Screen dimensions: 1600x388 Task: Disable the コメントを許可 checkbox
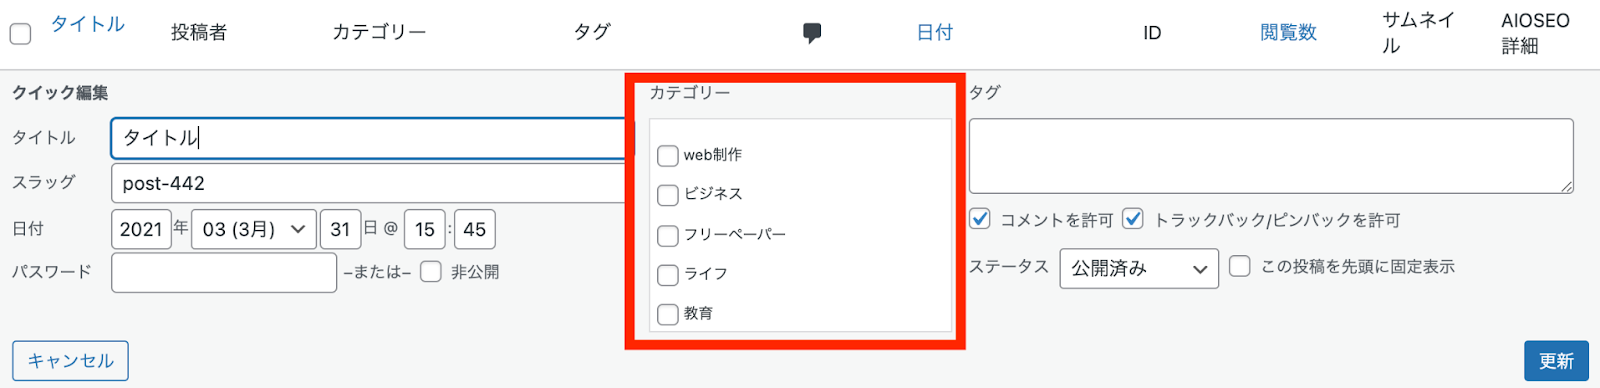[x=980, y=218]
